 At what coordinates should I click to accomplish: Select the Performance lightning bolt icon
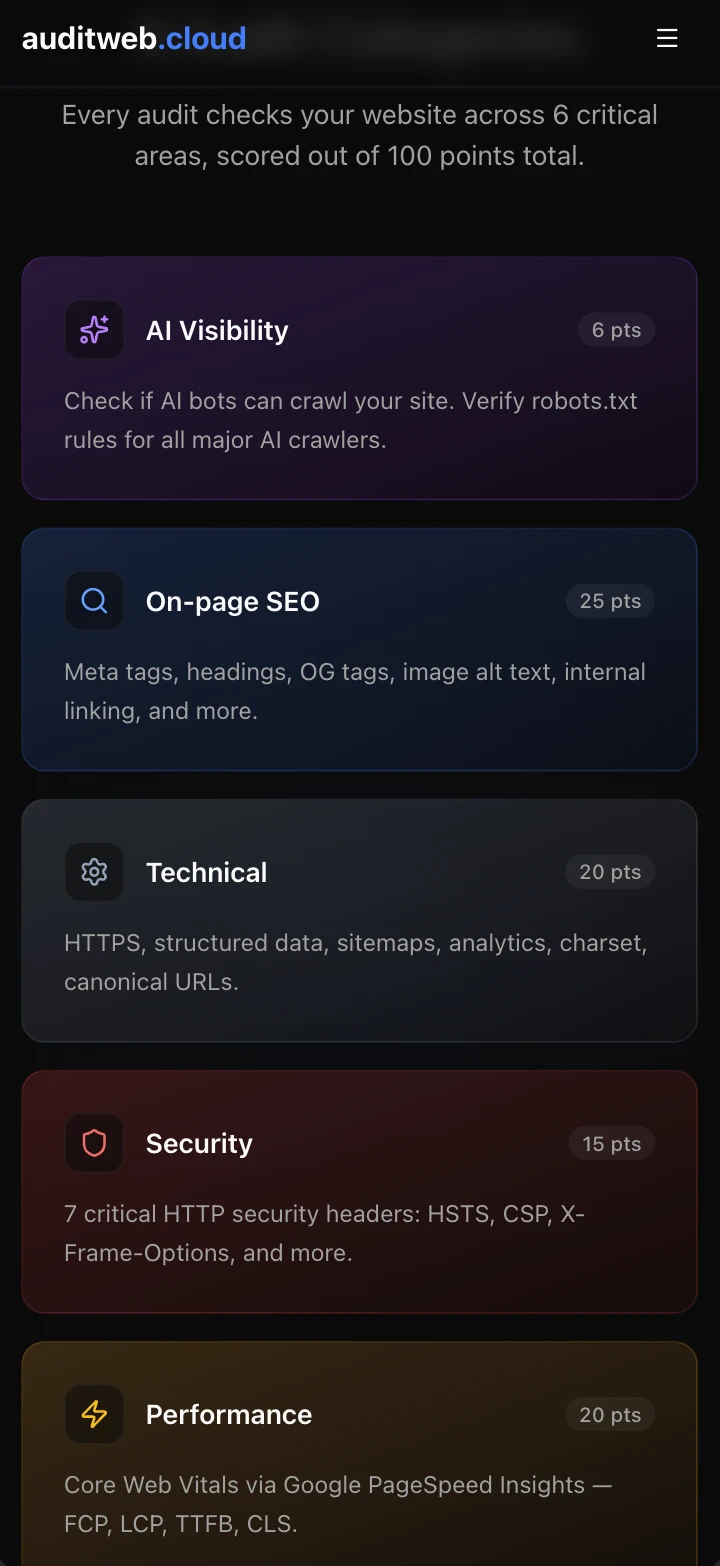(x=93, y=1414)
